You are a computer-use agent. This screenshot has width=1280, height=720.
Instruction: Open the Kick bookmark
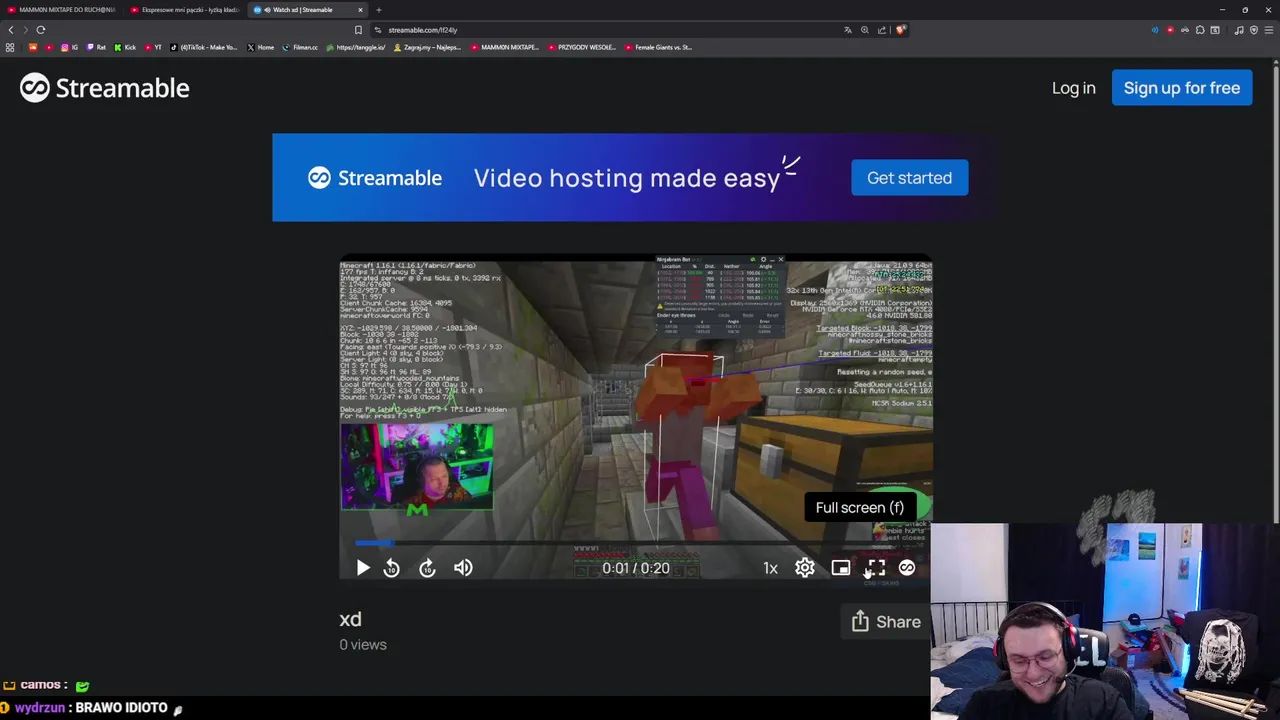[125, 47]
